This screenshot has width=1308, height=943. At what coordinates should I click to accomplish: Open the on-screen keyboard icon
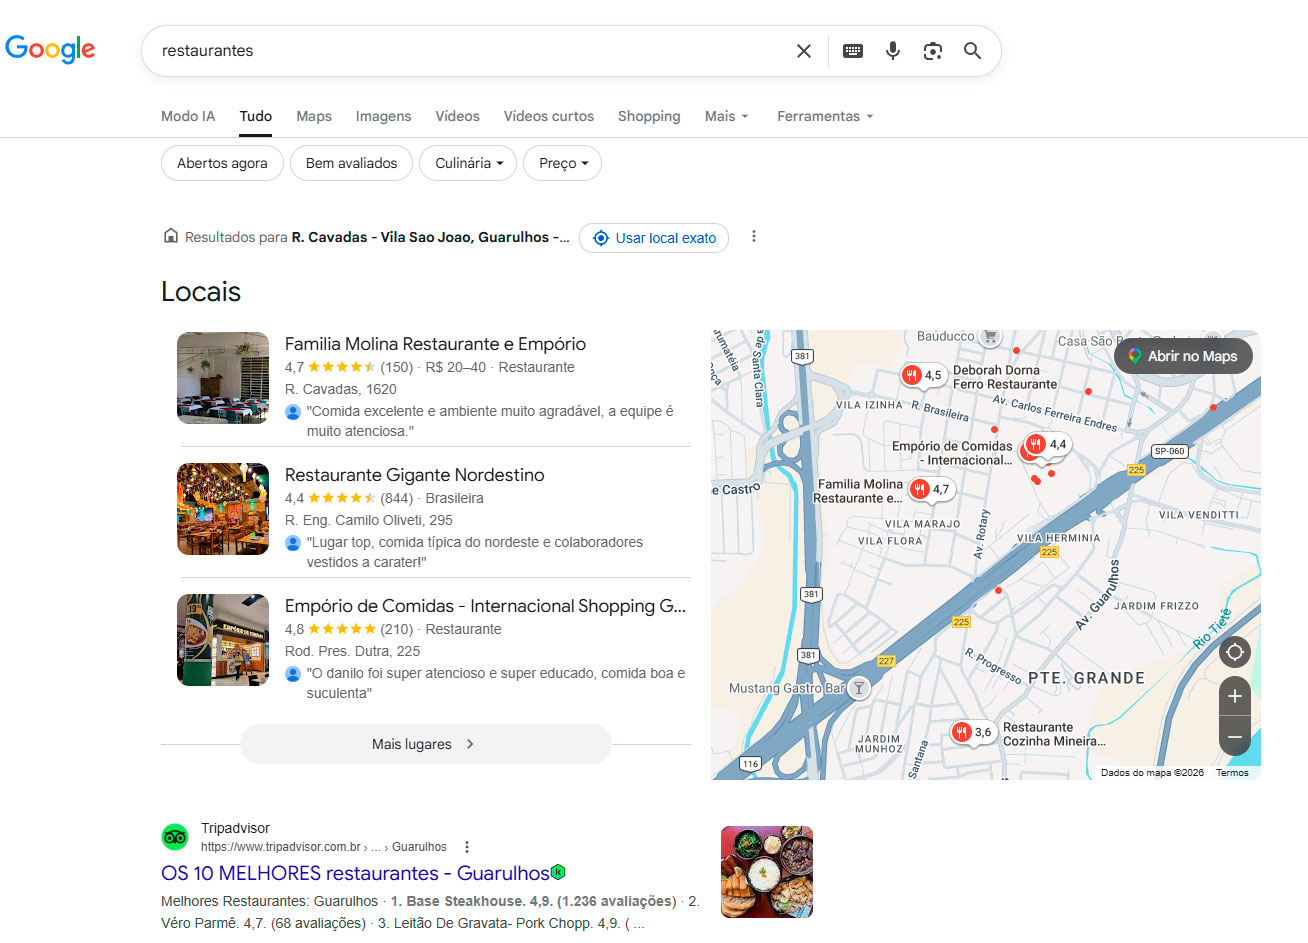click(852, 50)
